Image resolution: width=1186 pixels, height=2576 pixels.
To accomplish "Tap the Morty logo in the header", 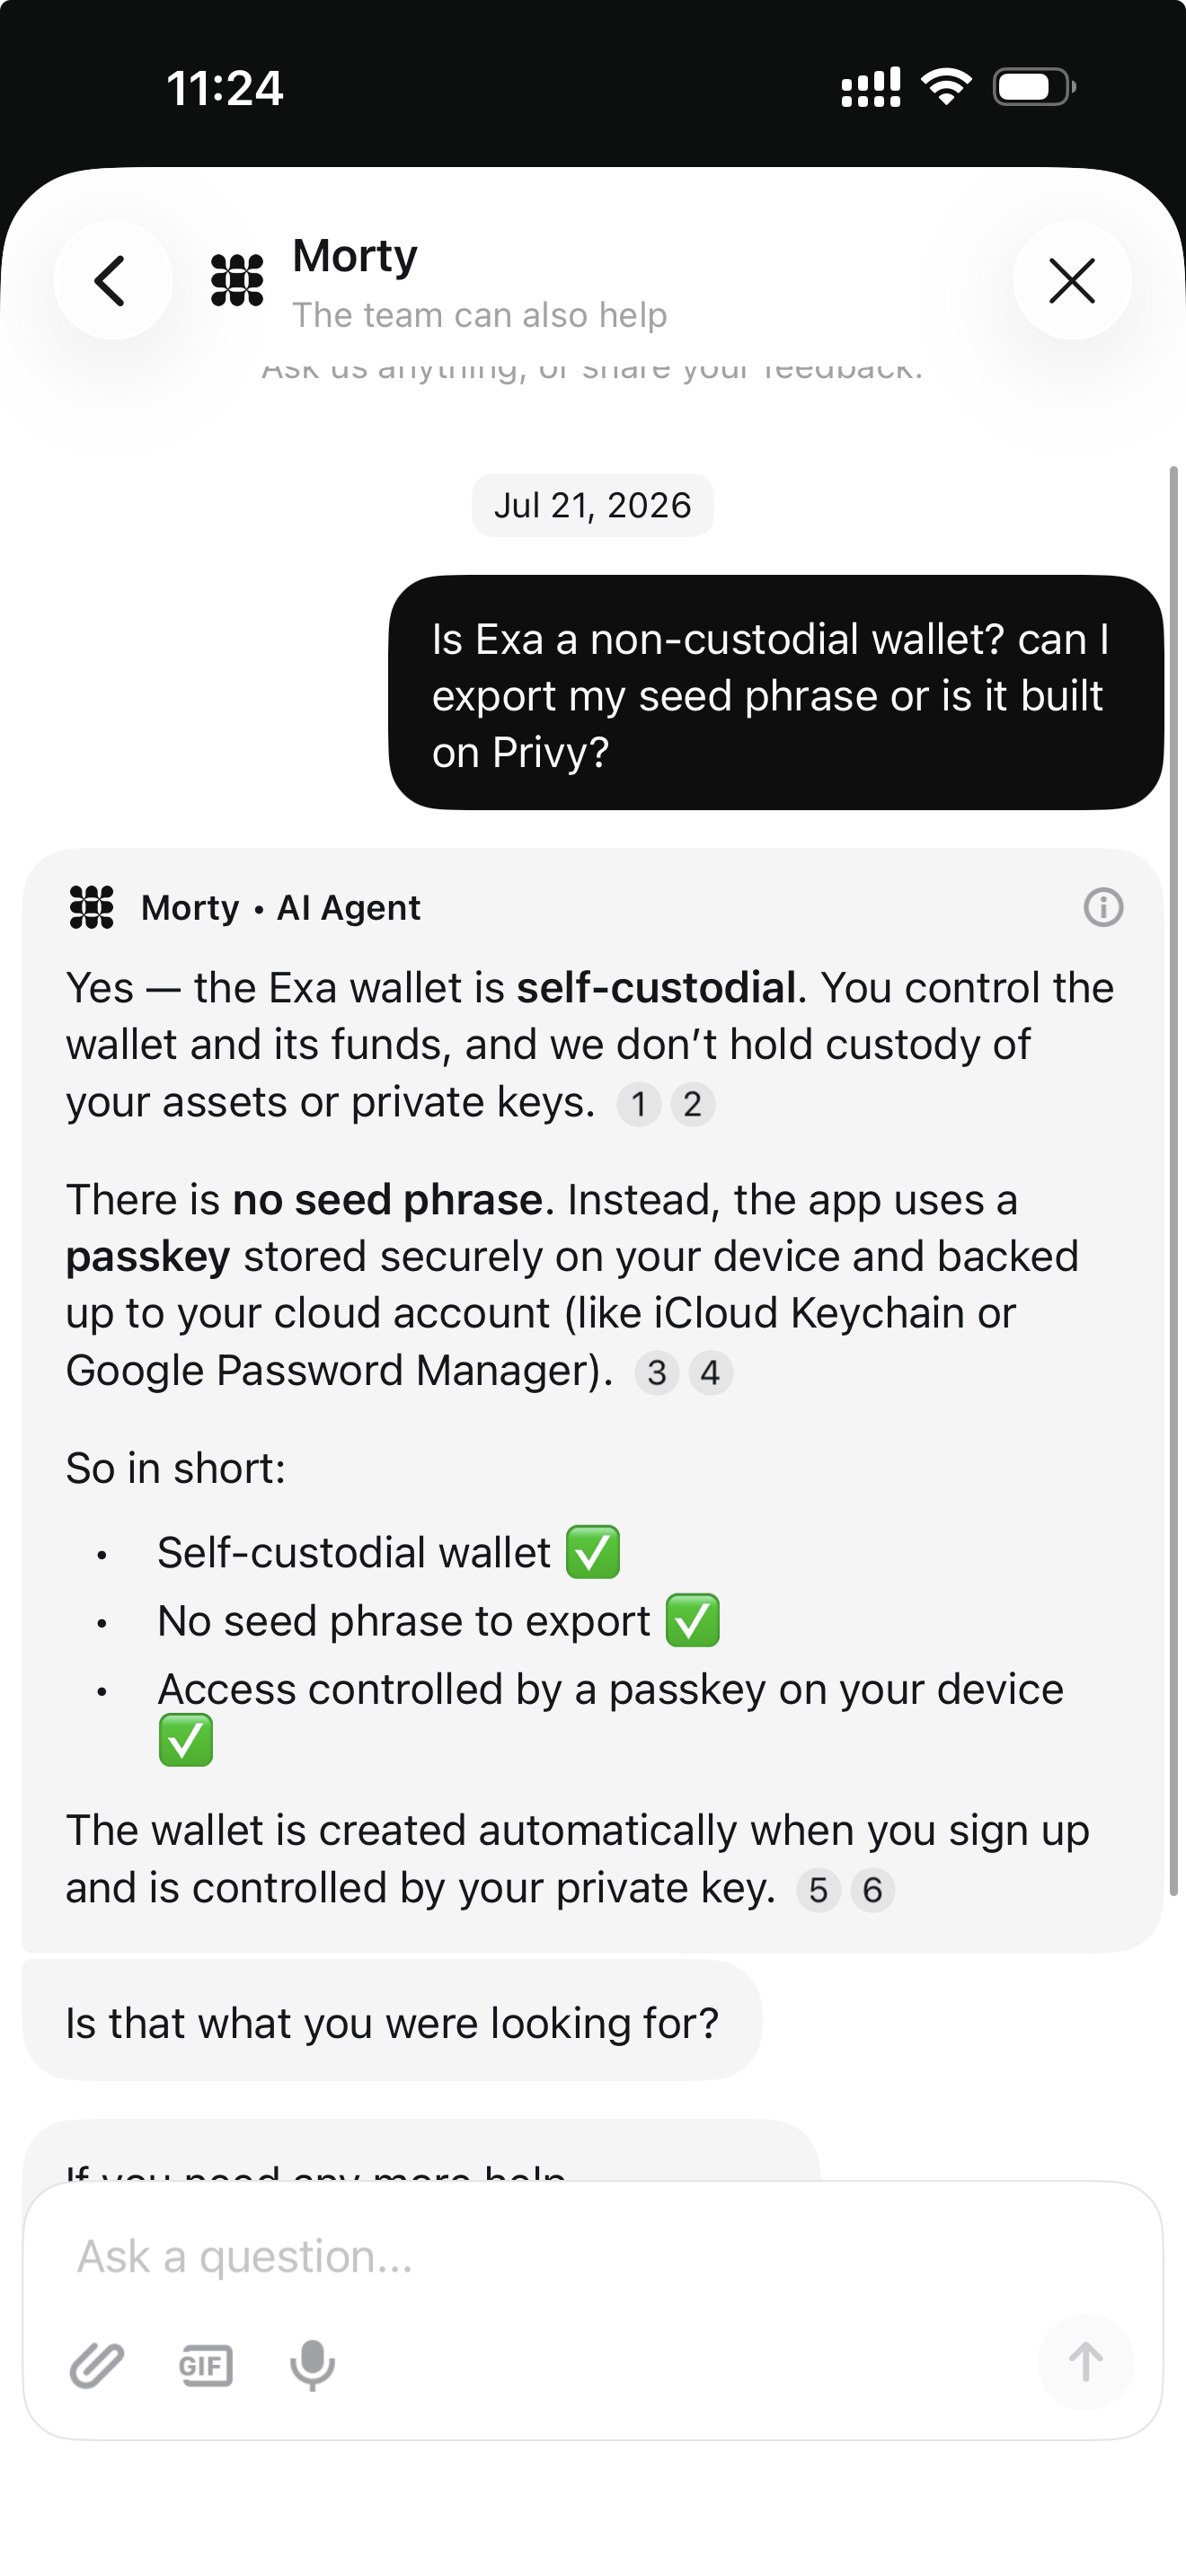I will (x=237, y=280).
